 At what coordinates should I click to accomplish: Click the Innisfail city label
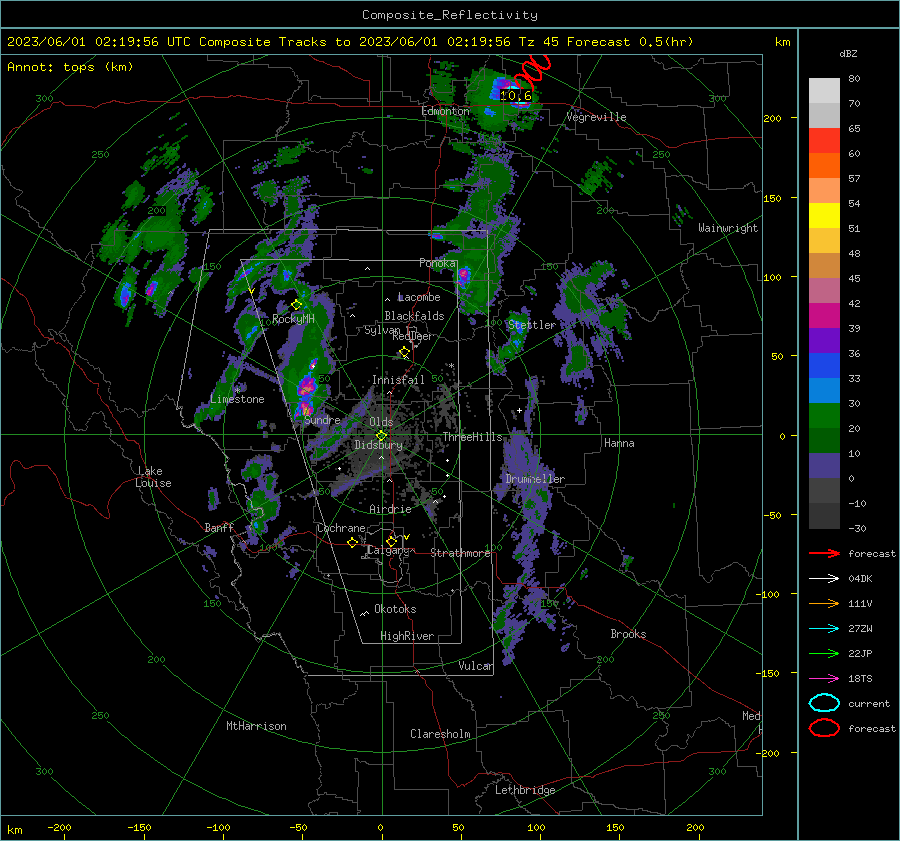point(398,380)
